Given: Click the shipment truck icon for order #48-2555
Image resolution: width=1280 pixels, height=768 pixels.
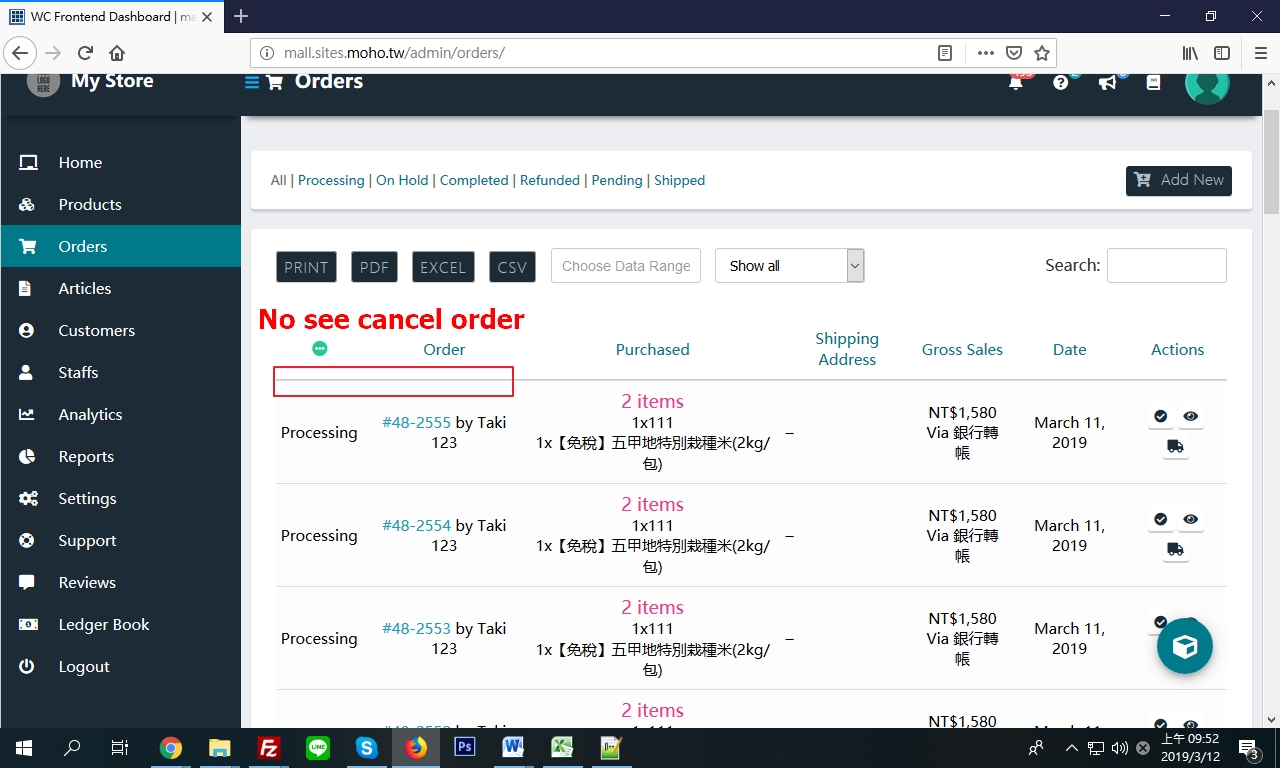Looking at the screenshot, I should pyautogui.click(x=1175, y=447).
